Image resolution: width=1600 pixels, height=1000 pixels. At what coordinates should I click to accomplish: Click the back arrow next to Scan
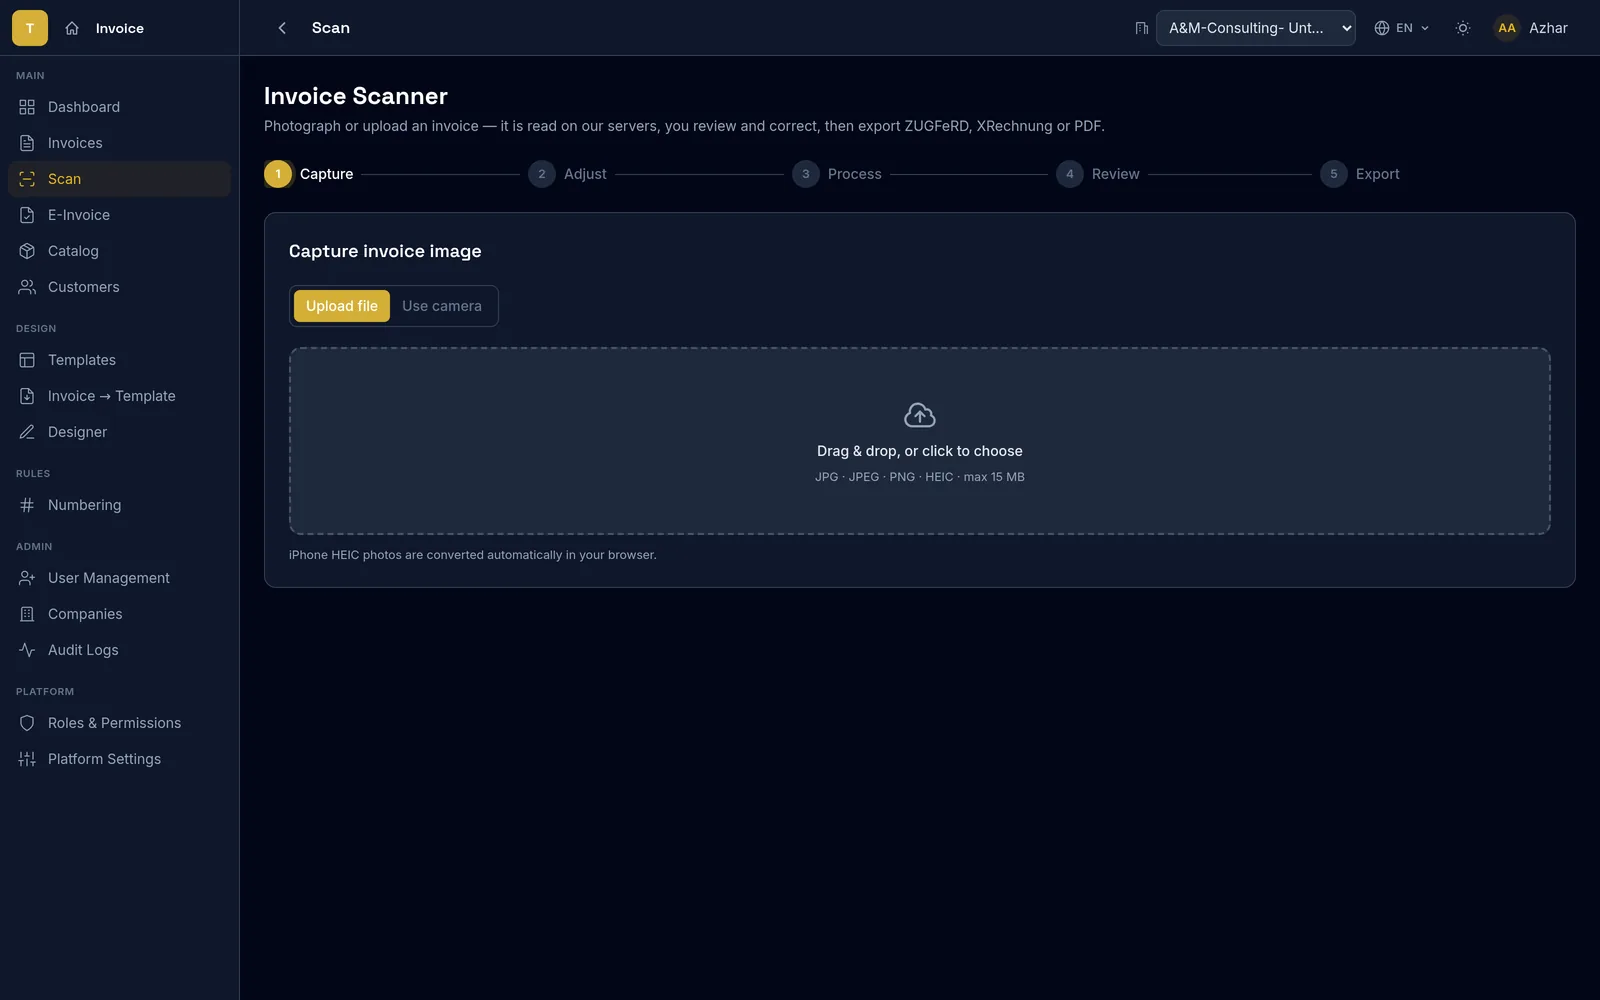click(x=282, y=28)
